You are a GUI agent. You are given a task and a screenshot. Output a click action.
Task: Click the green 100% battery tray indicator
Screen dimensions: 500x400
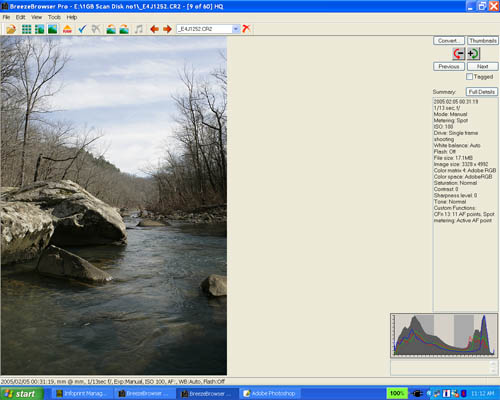coord(397,394)
